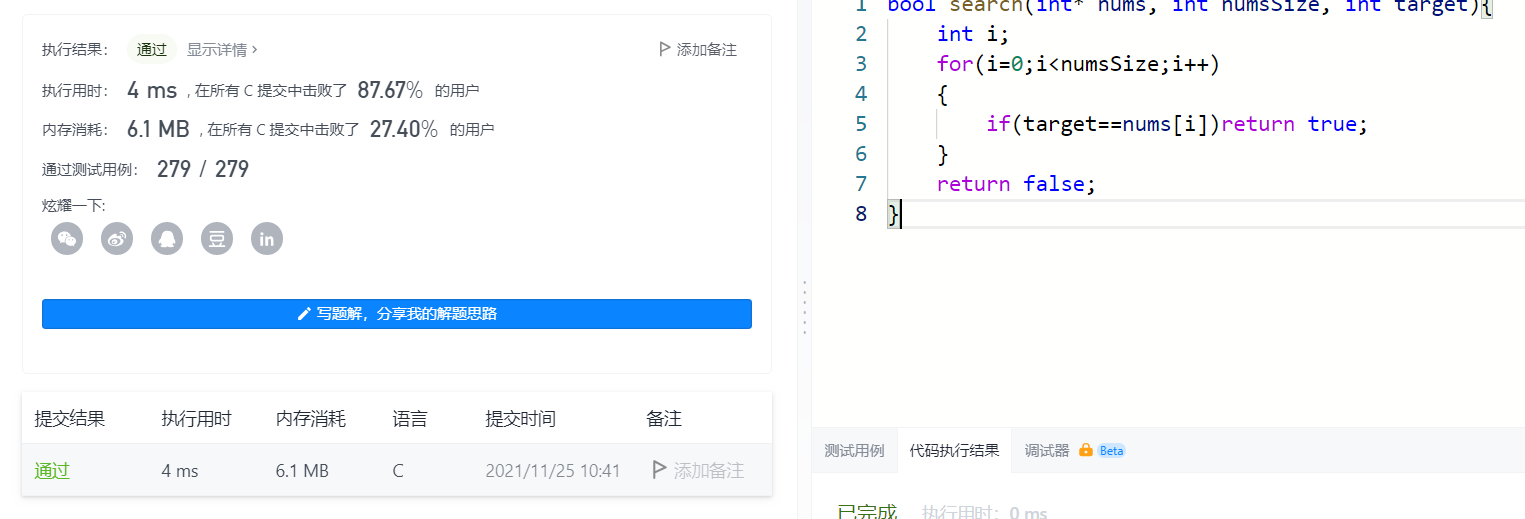This screenshot has width=1525, height=519.
Task: Switch to 测试用例 tab
Action: click(x=854, y=451)
